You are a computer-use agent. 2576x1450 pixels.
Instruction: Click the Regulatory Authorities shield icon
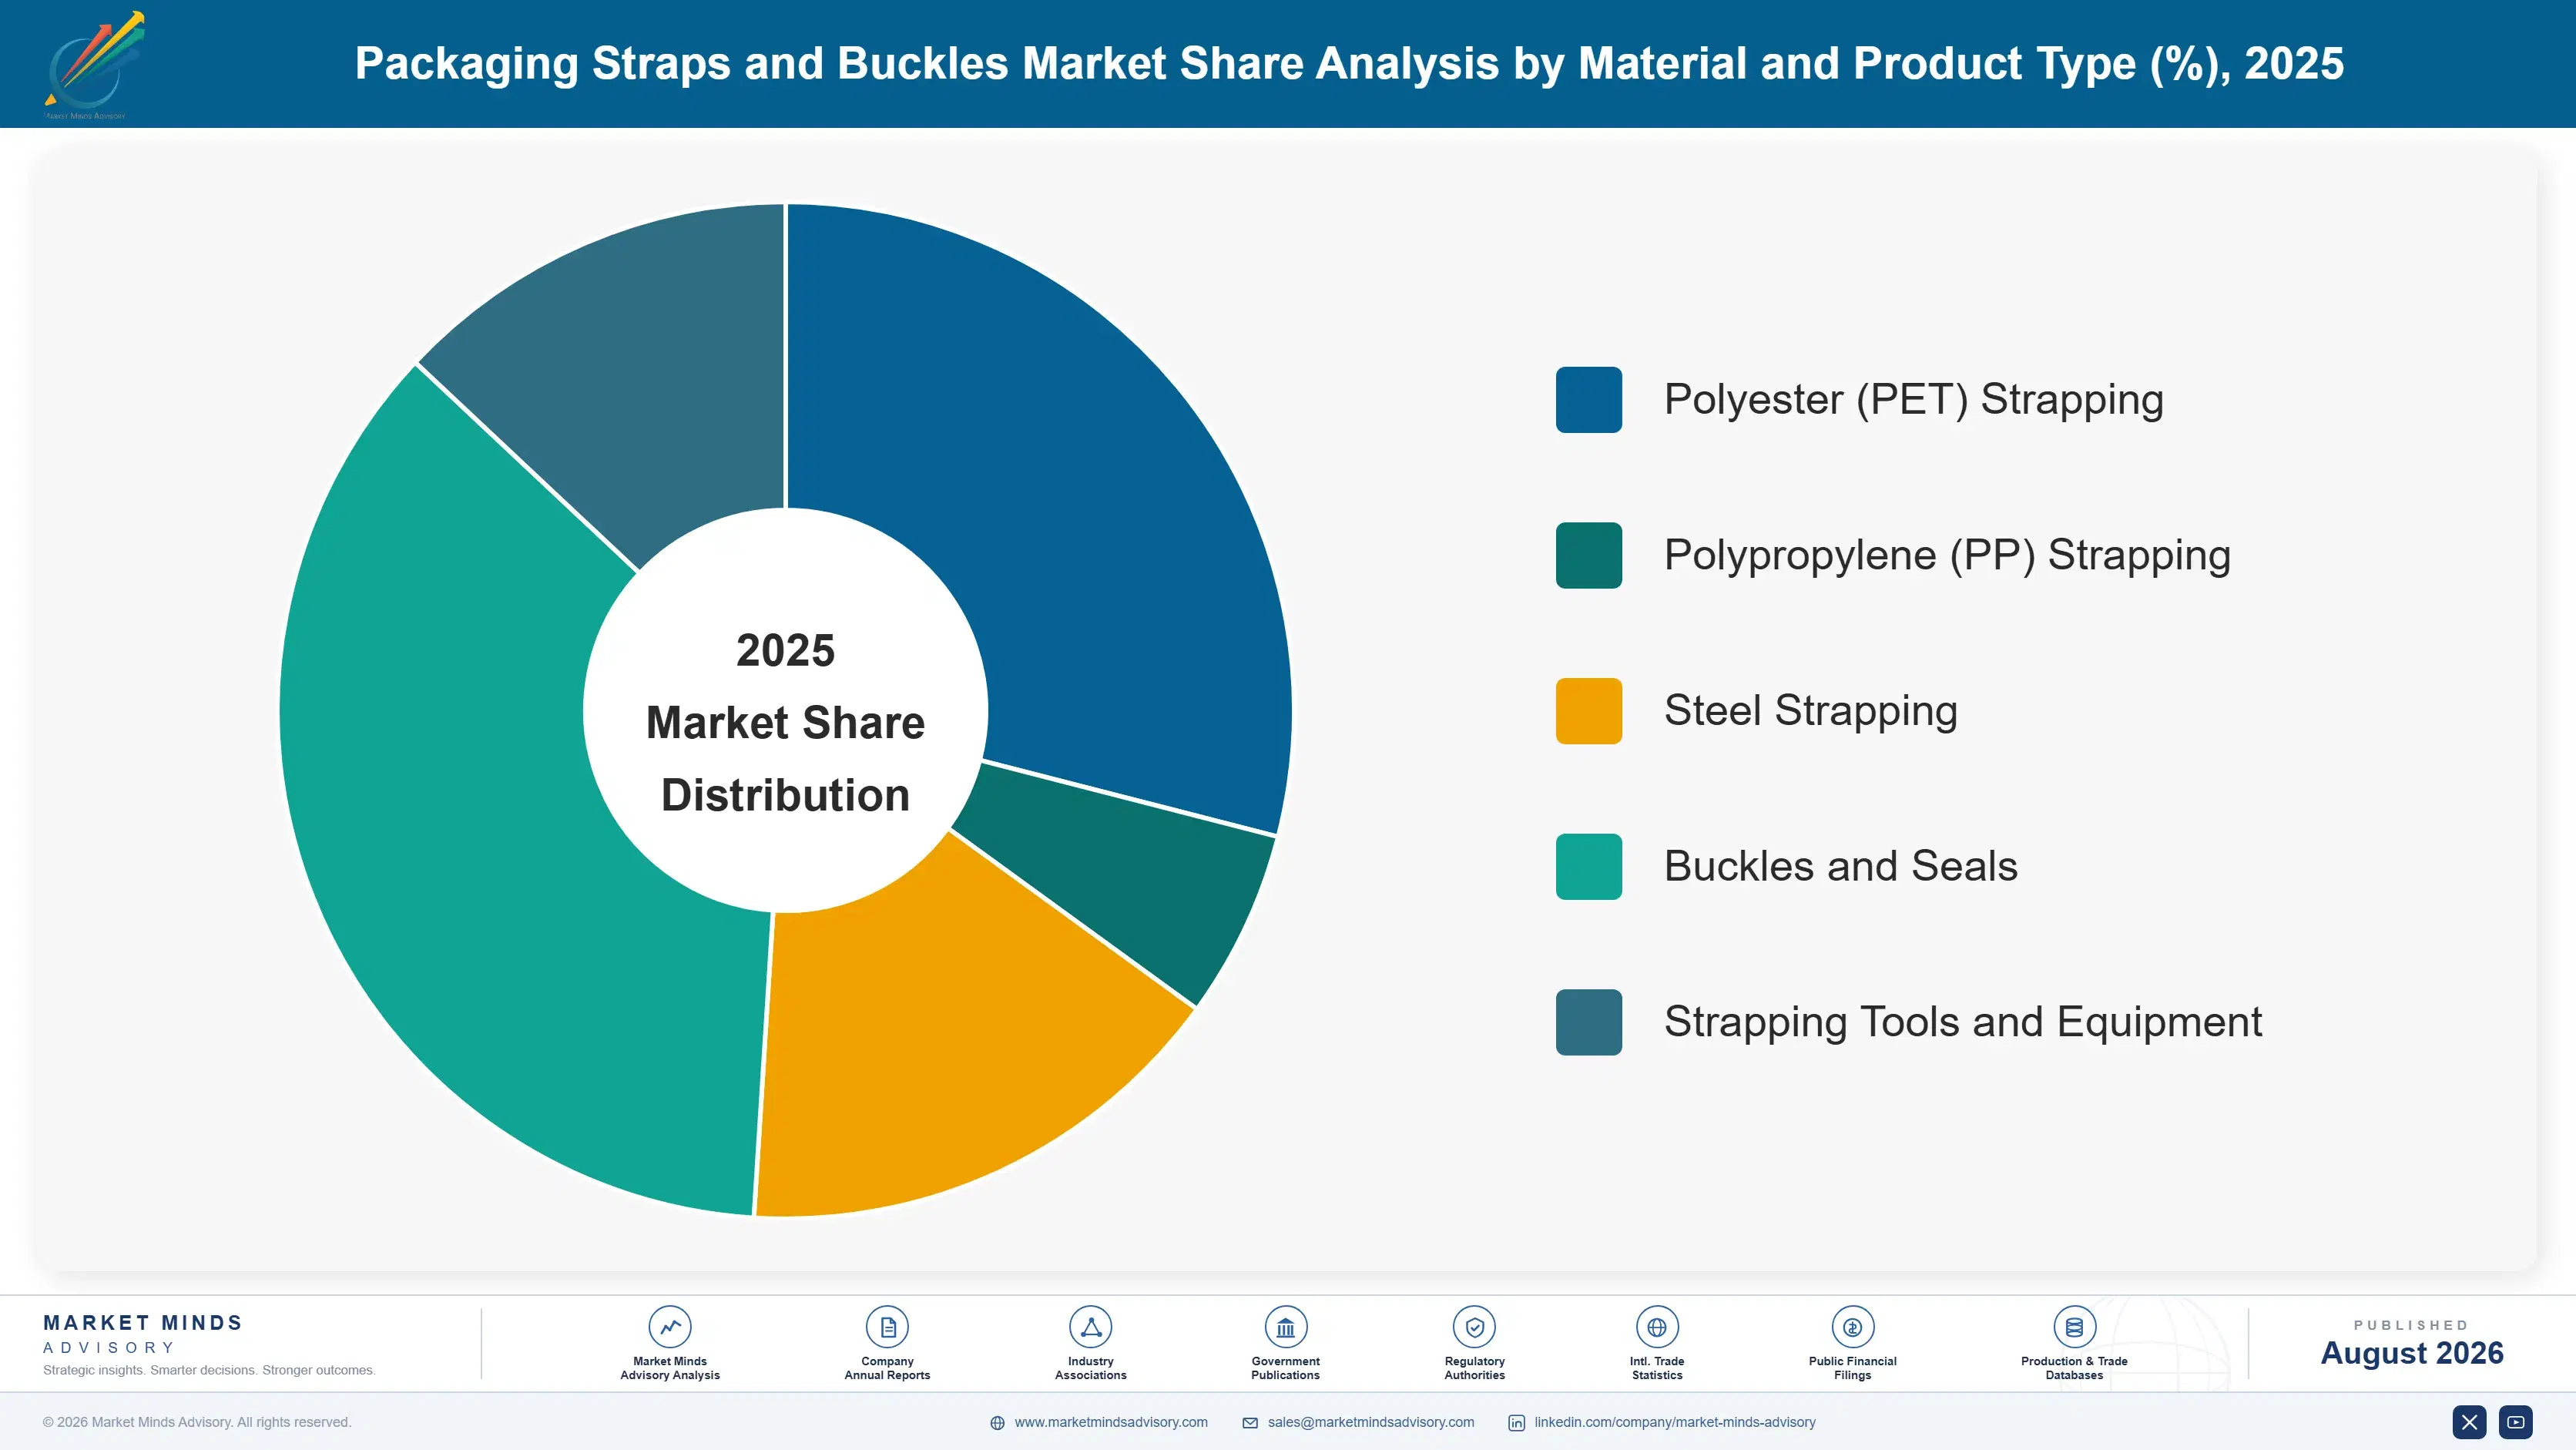(1474, 1327)
